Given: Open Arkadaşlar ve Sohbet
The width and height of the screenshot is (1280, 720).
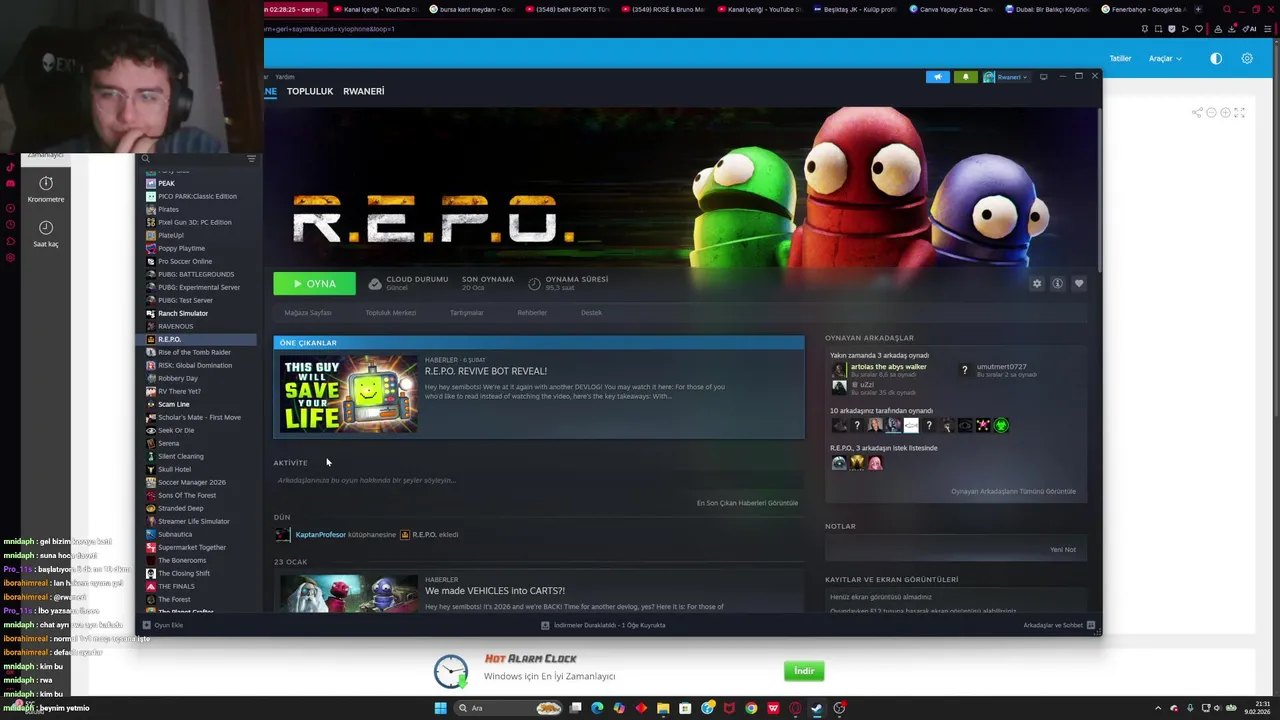Looking at the screenshot, I should [1059, 625].
